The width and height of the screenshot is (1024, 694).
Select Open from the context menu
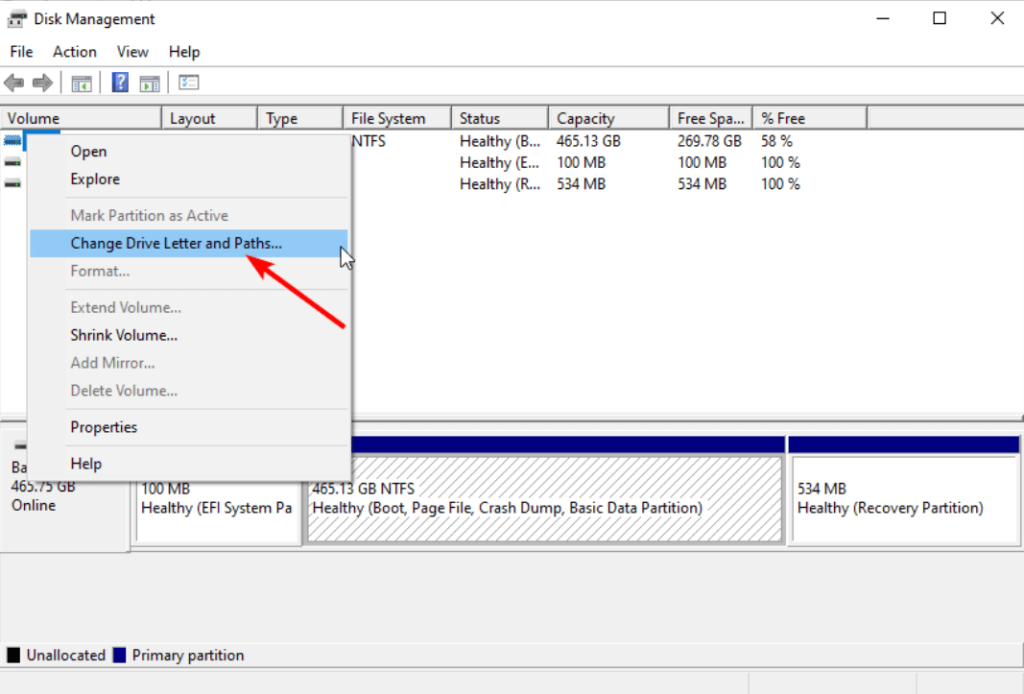pyautogui.click(x=88, y=151)
